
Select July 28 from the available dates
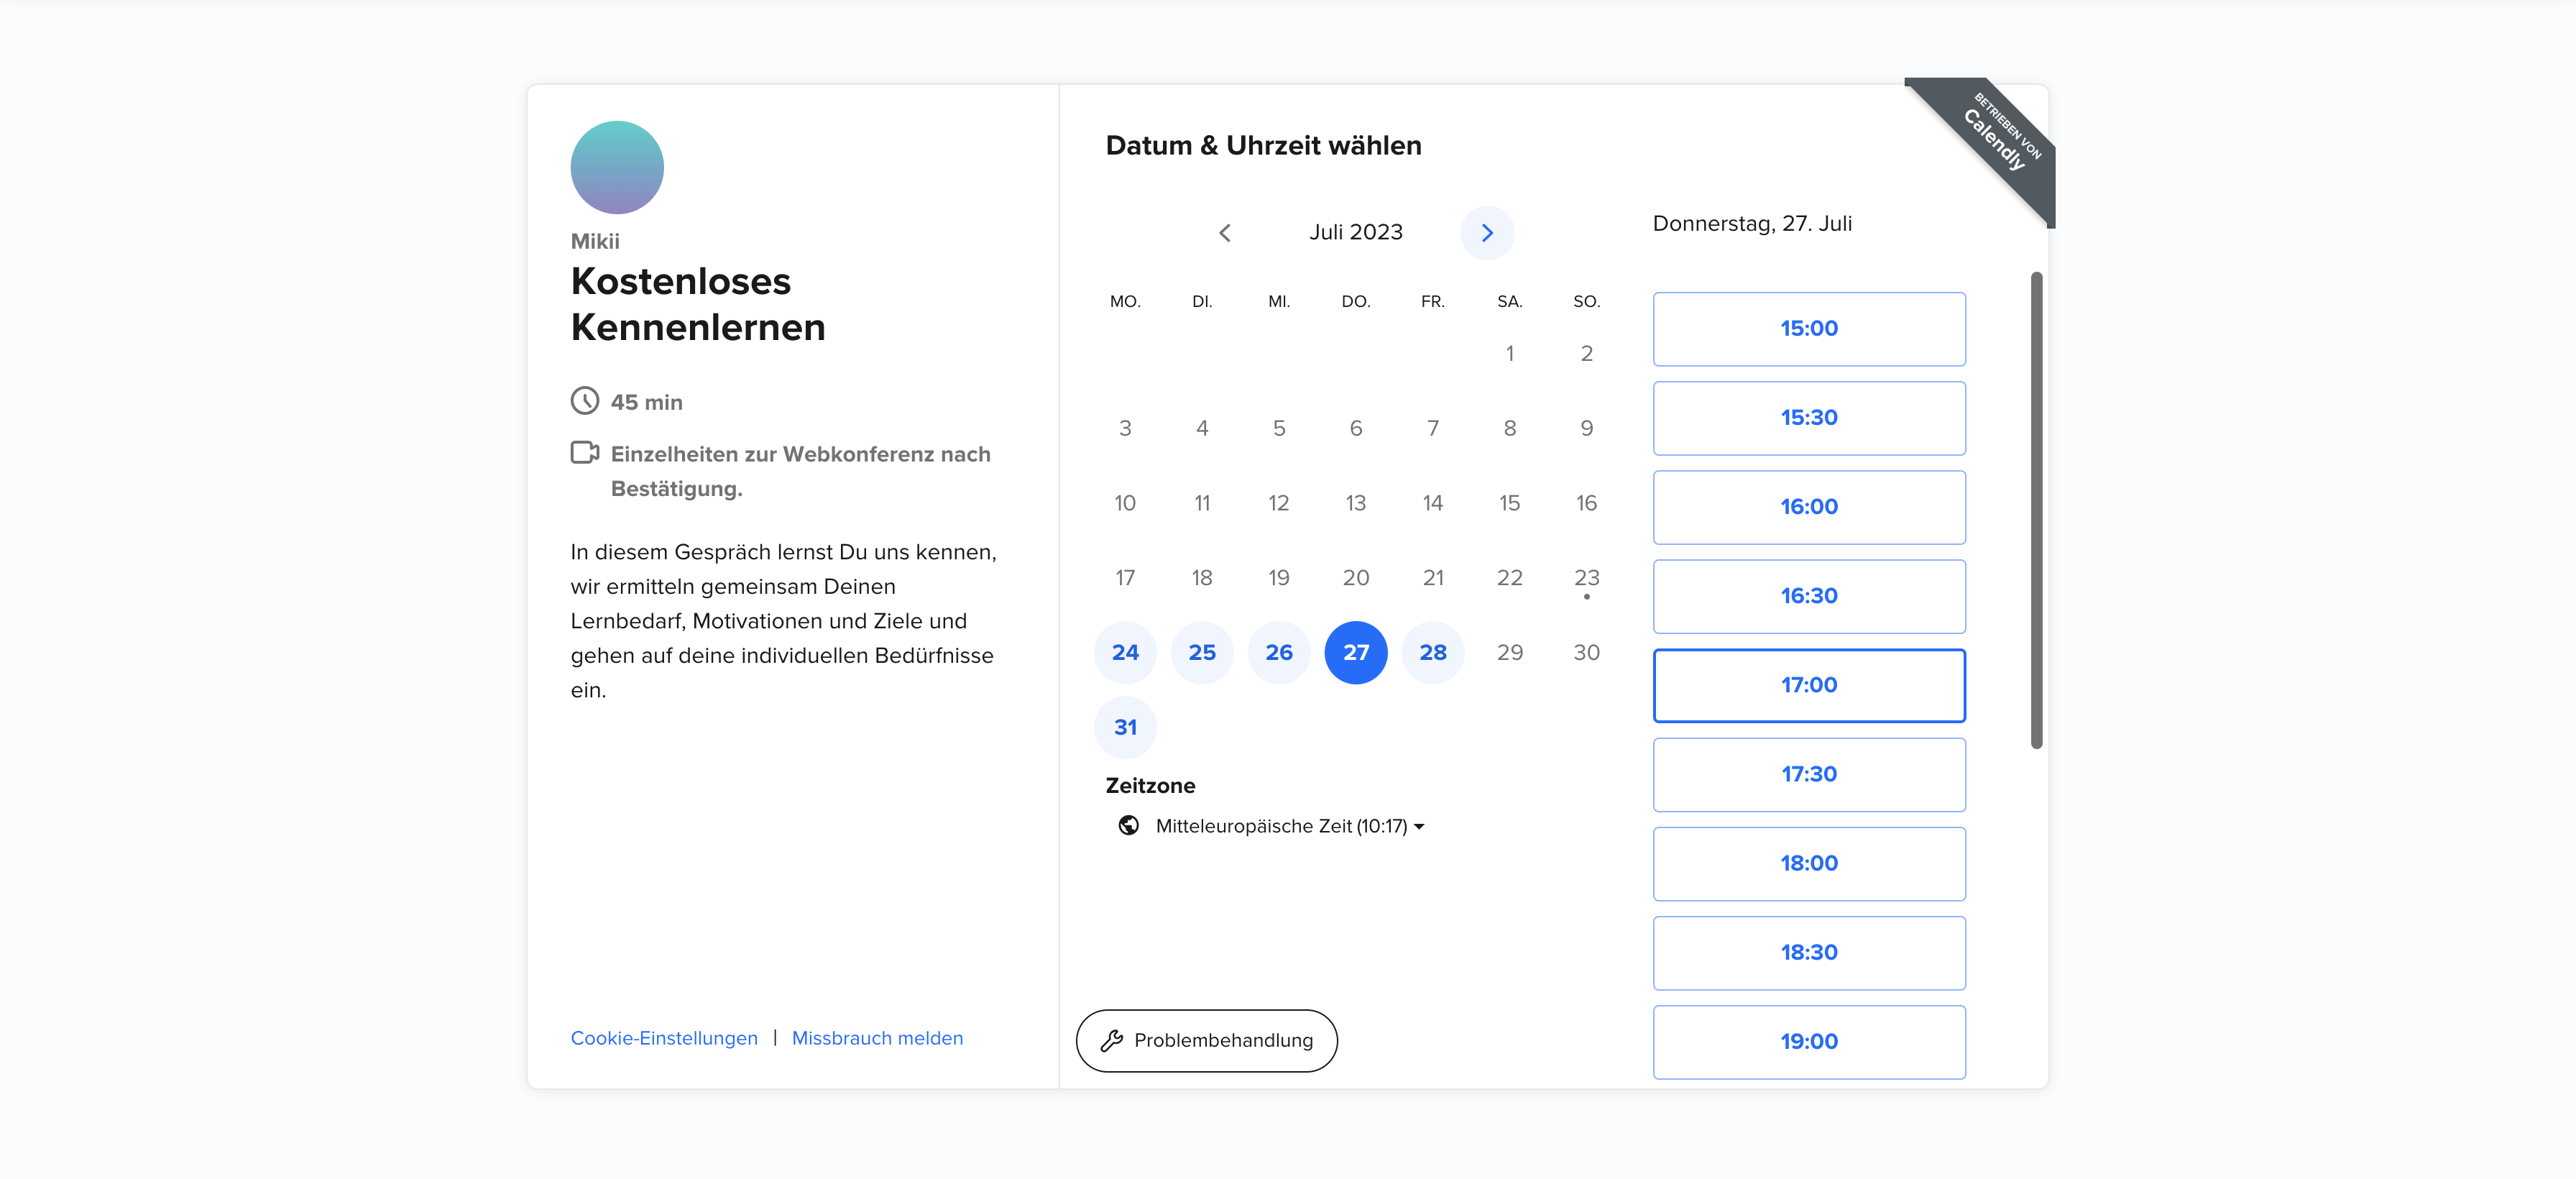pyautogui.click(x=1433, y=652)
